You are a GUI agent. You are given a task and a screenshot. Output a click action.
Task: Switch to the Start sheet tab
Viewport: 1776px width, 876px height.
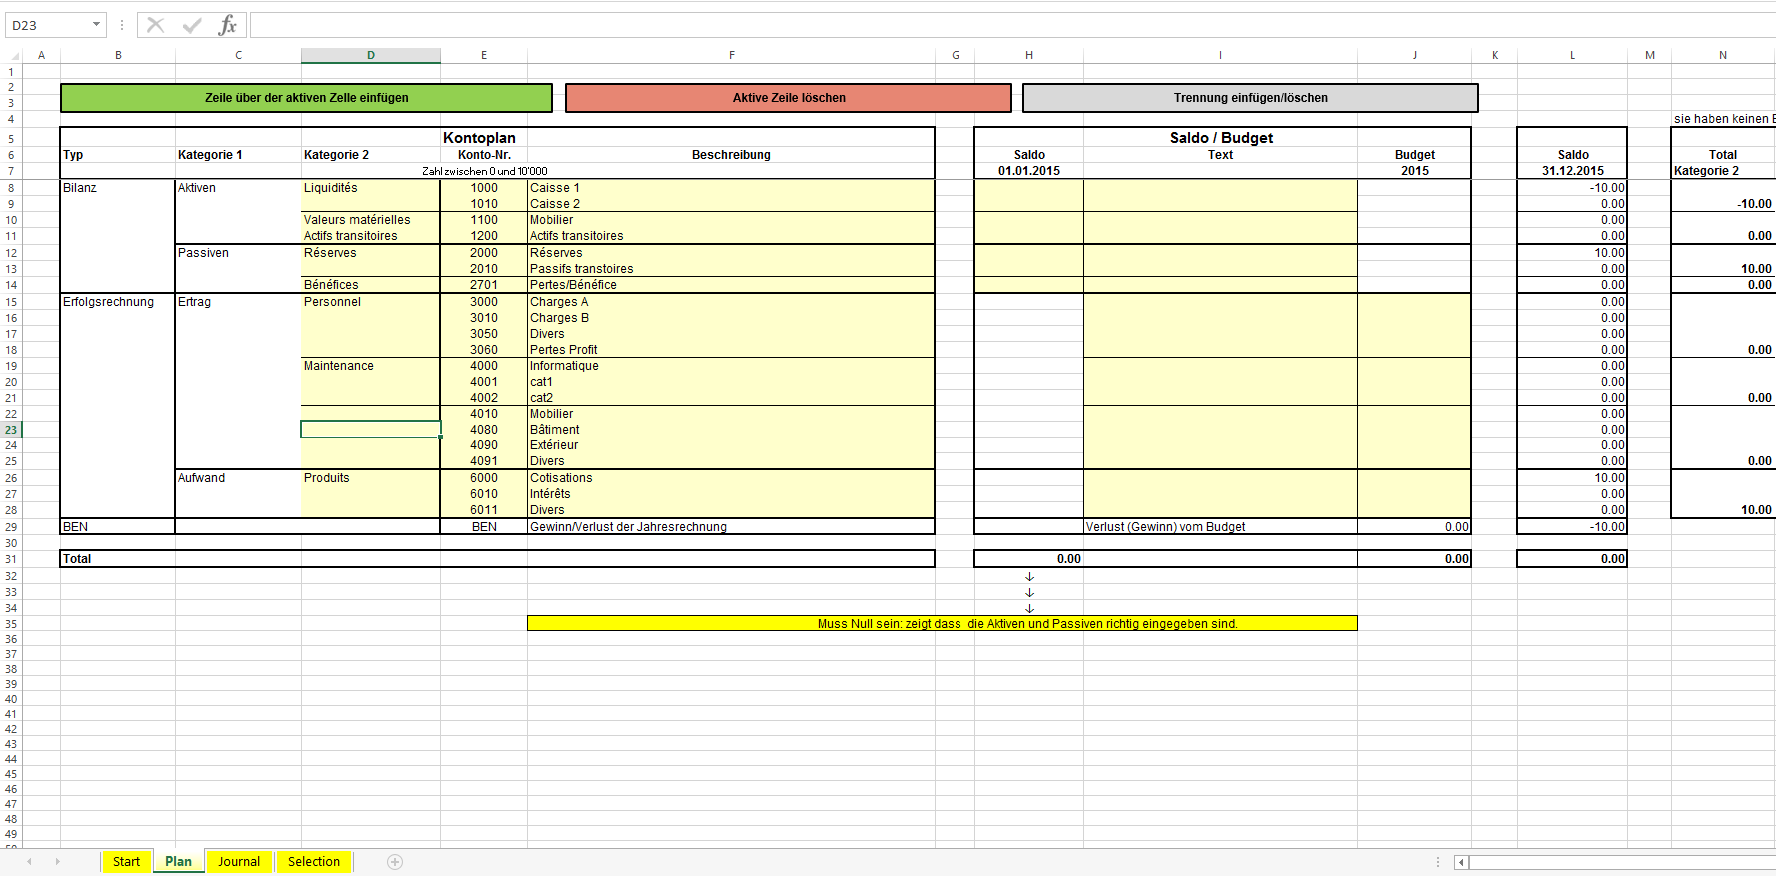[126, 862]
